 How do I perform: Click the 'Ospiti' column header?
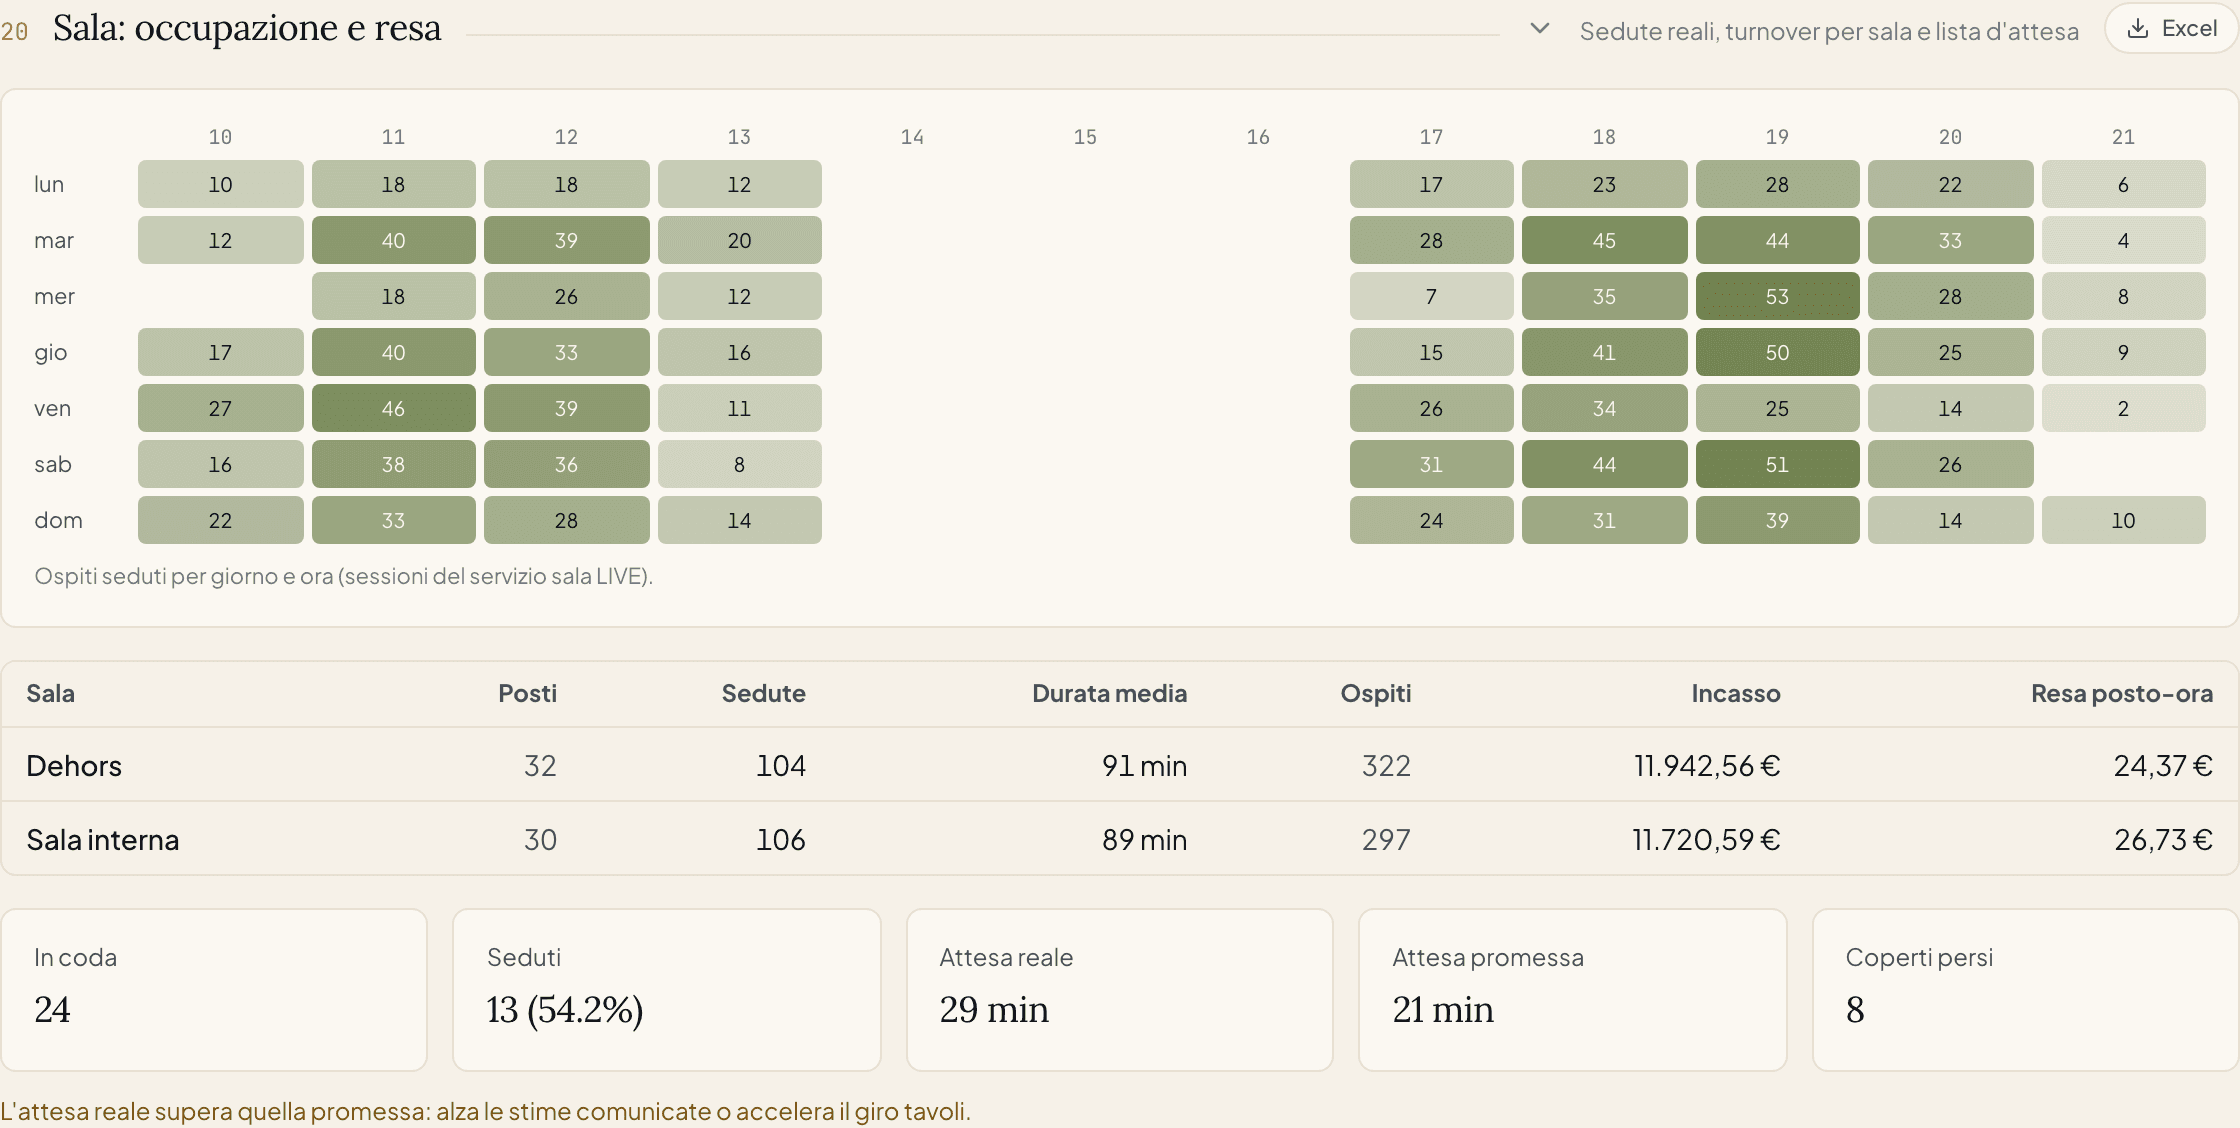pyautogui.click(x=1375, y=693)
